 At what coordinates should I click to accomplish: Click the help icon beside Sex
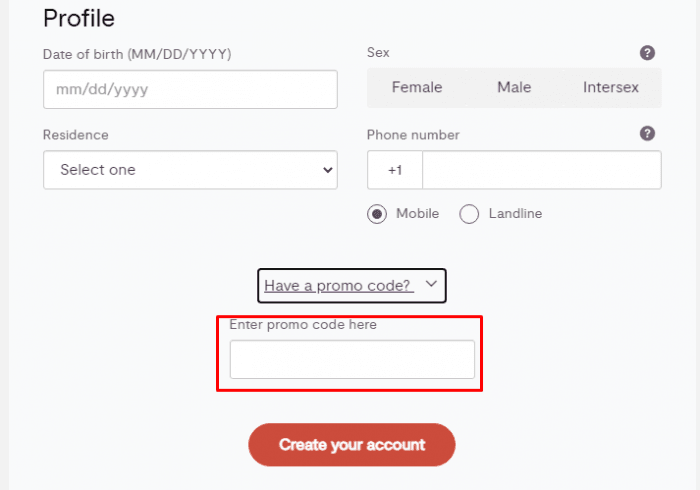pos(647,53)
